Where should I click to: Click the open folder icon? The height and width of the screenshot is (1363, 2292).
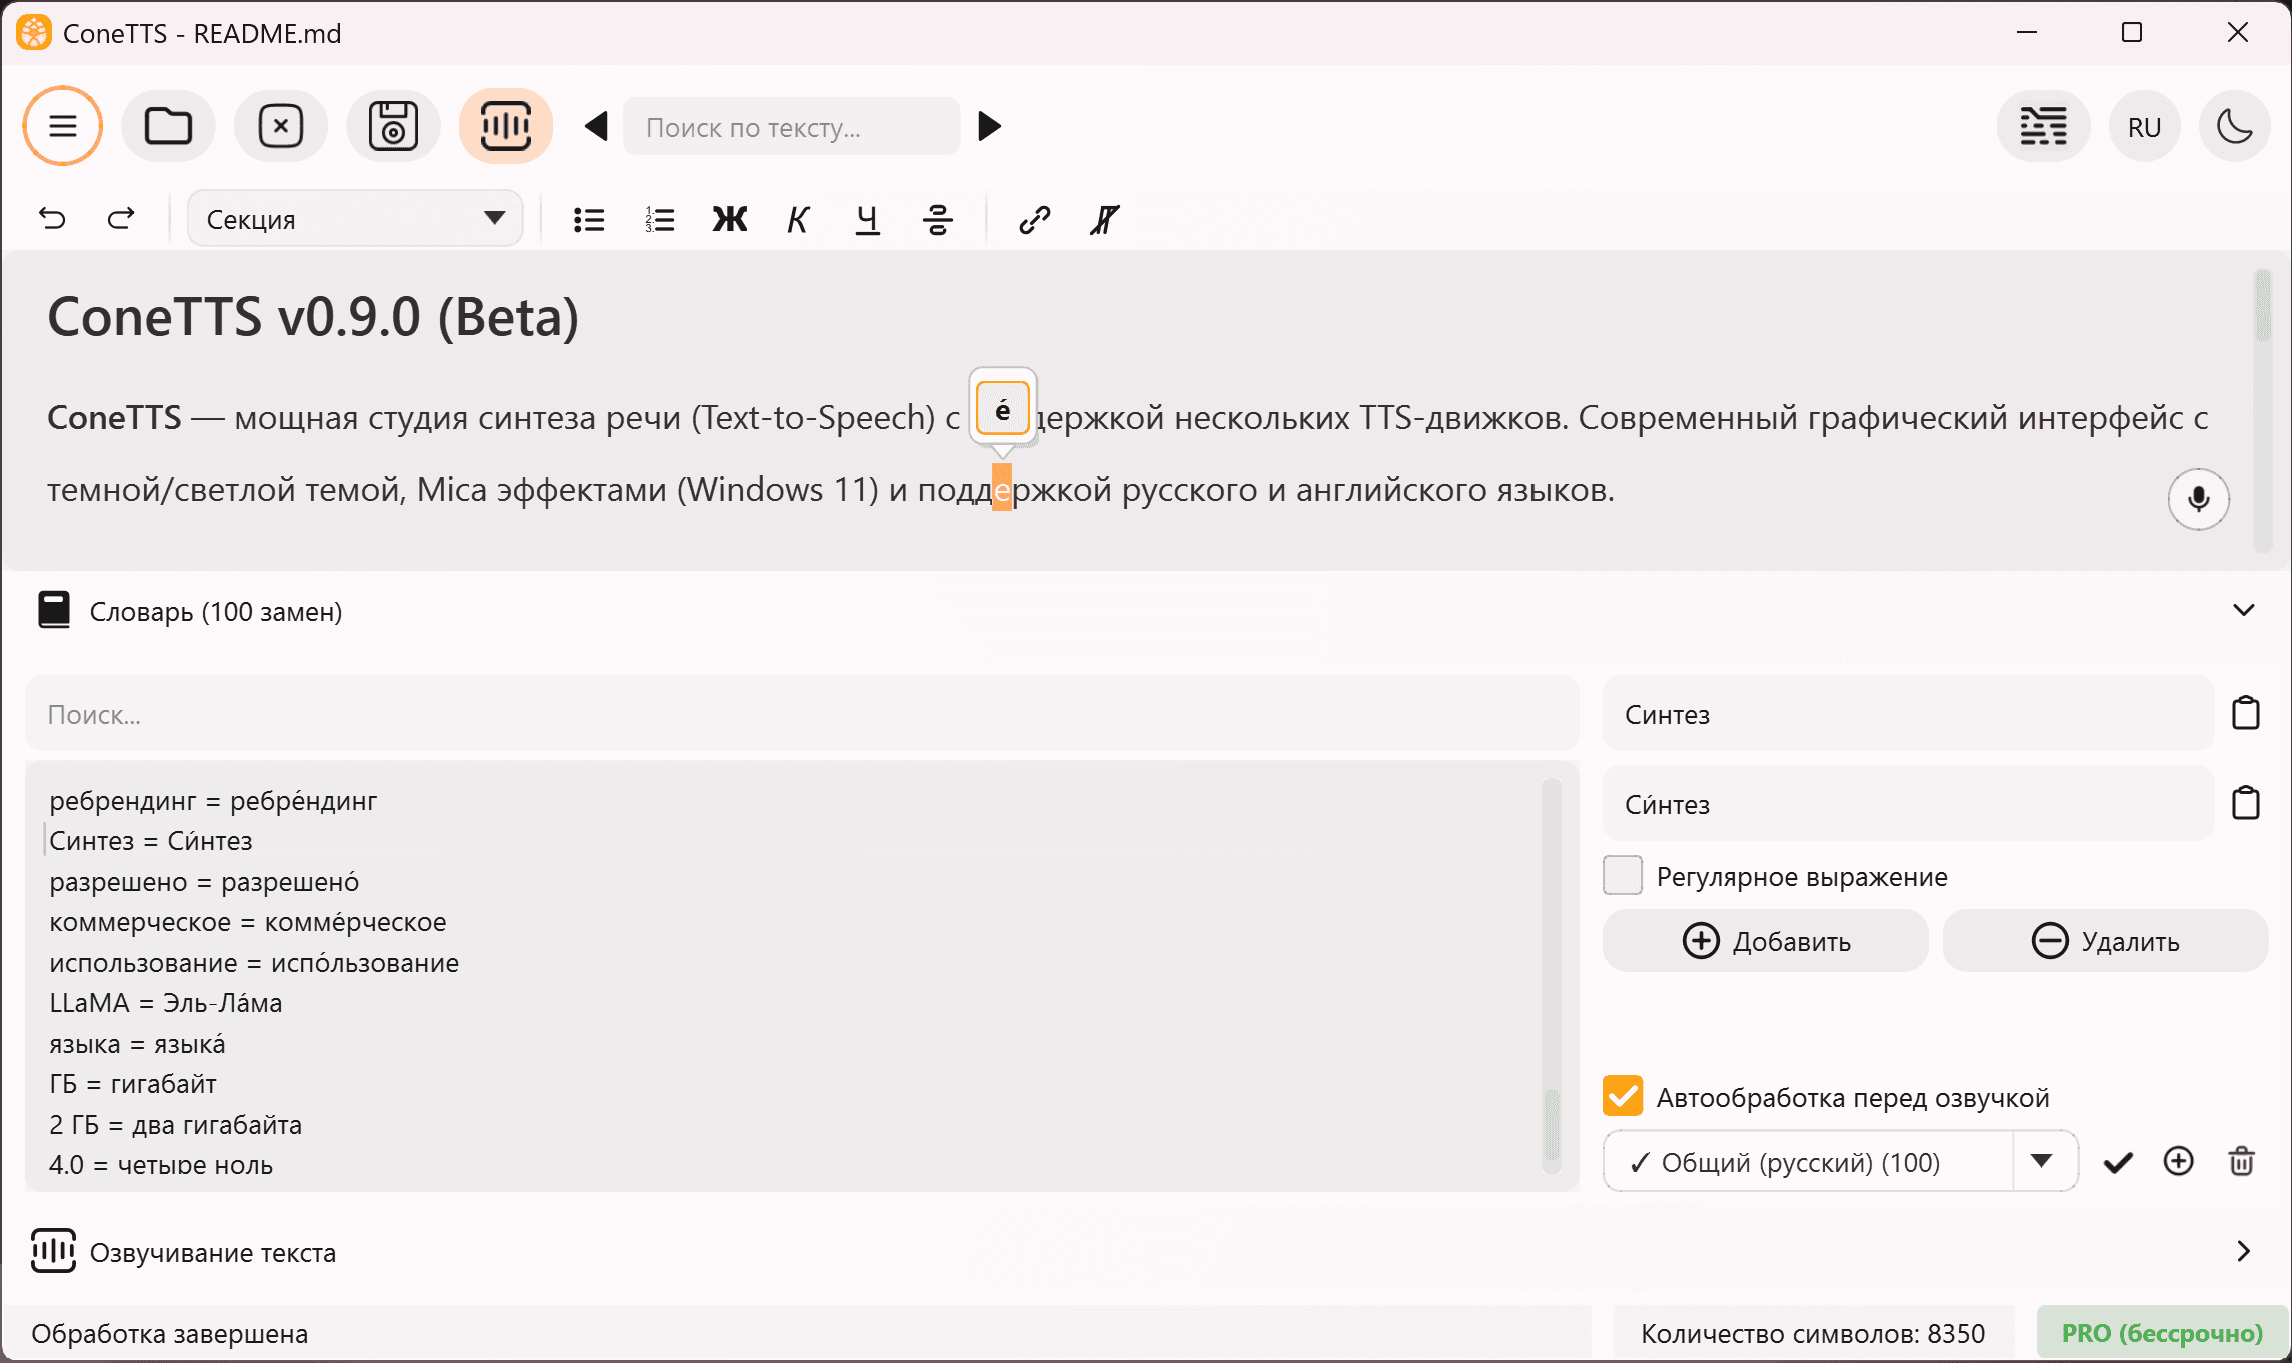168,126
